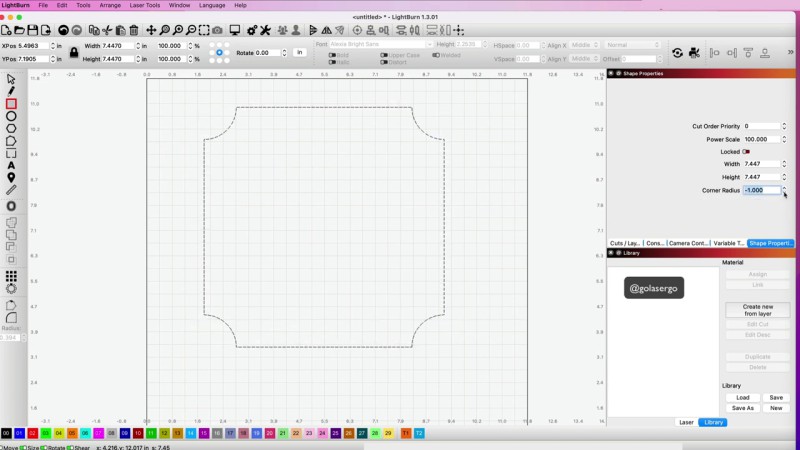Select the Draw Ellipse tool
The image size is (800, 450).
coord(11,116)
